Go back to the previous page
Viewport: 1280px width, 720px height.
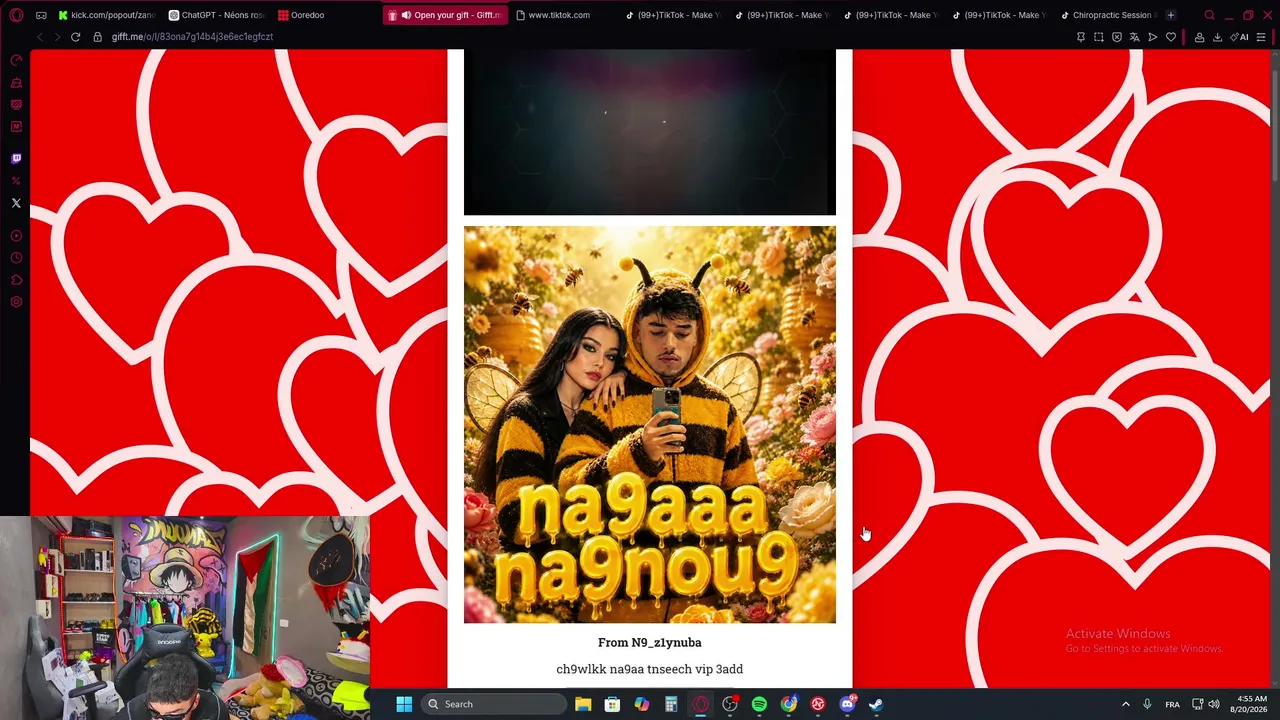[40, 37]
